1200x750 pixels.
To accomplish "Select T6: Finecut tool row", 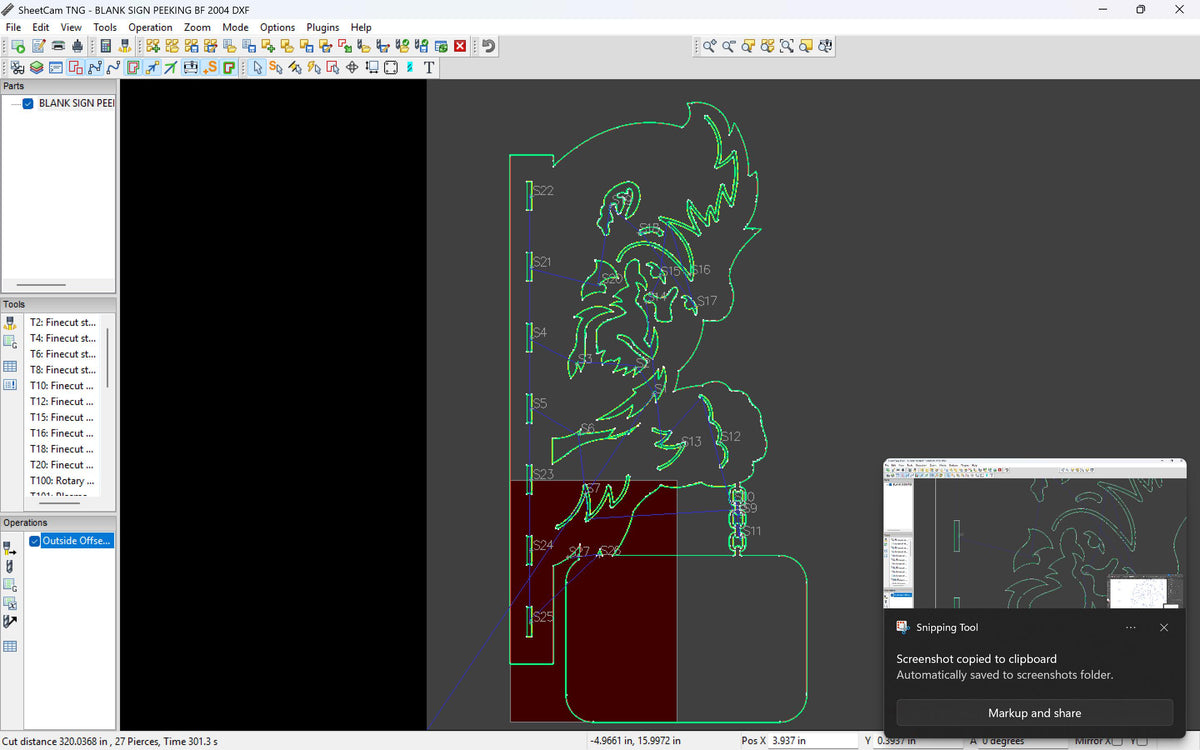I will point(63,354).
